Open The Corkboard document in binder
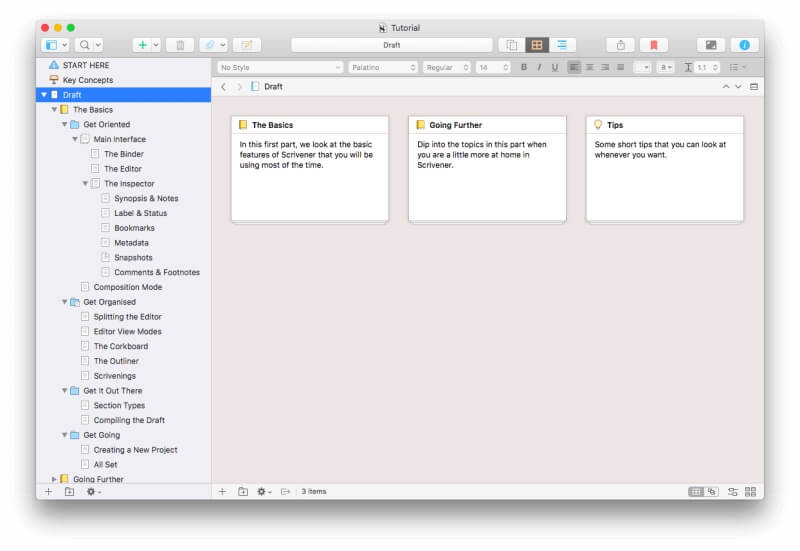800x551 pixels. pos(123,346)
